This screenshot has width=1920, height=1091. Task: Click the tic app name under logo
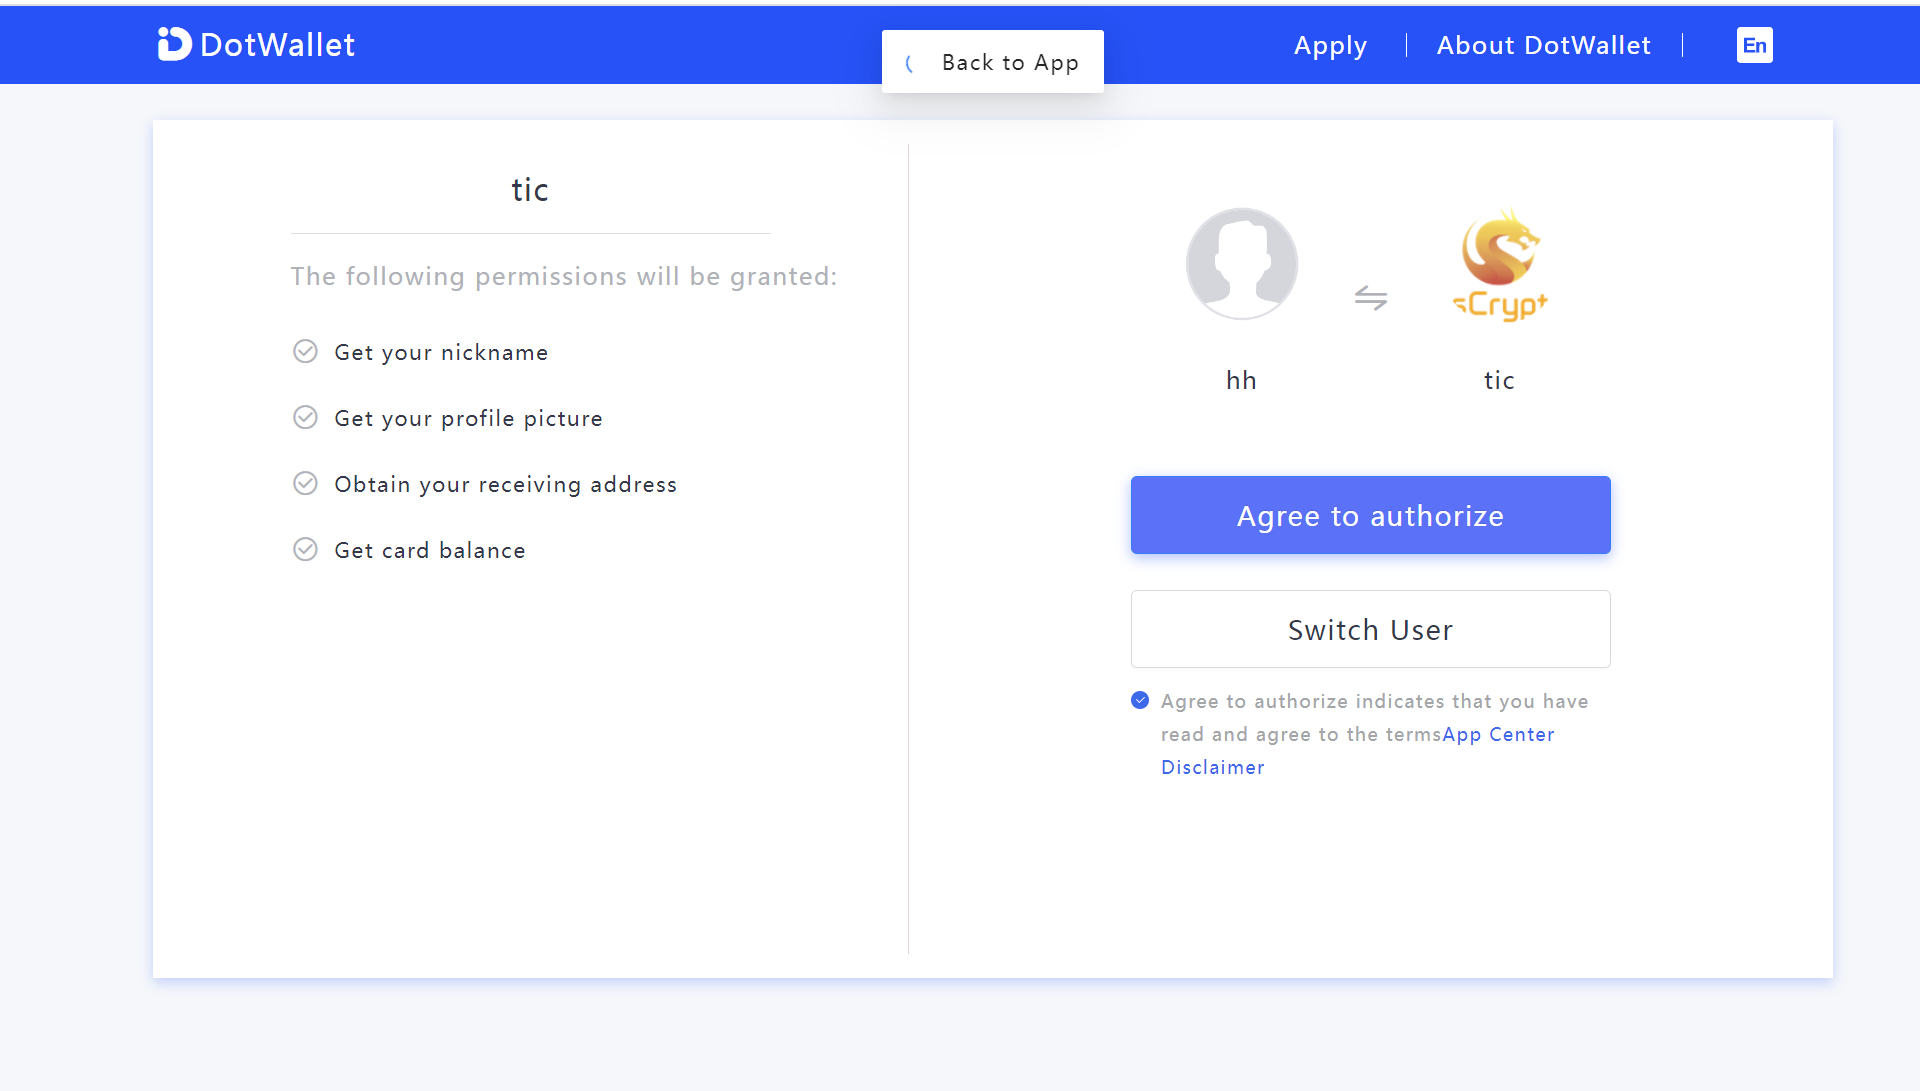point(1499,380)
